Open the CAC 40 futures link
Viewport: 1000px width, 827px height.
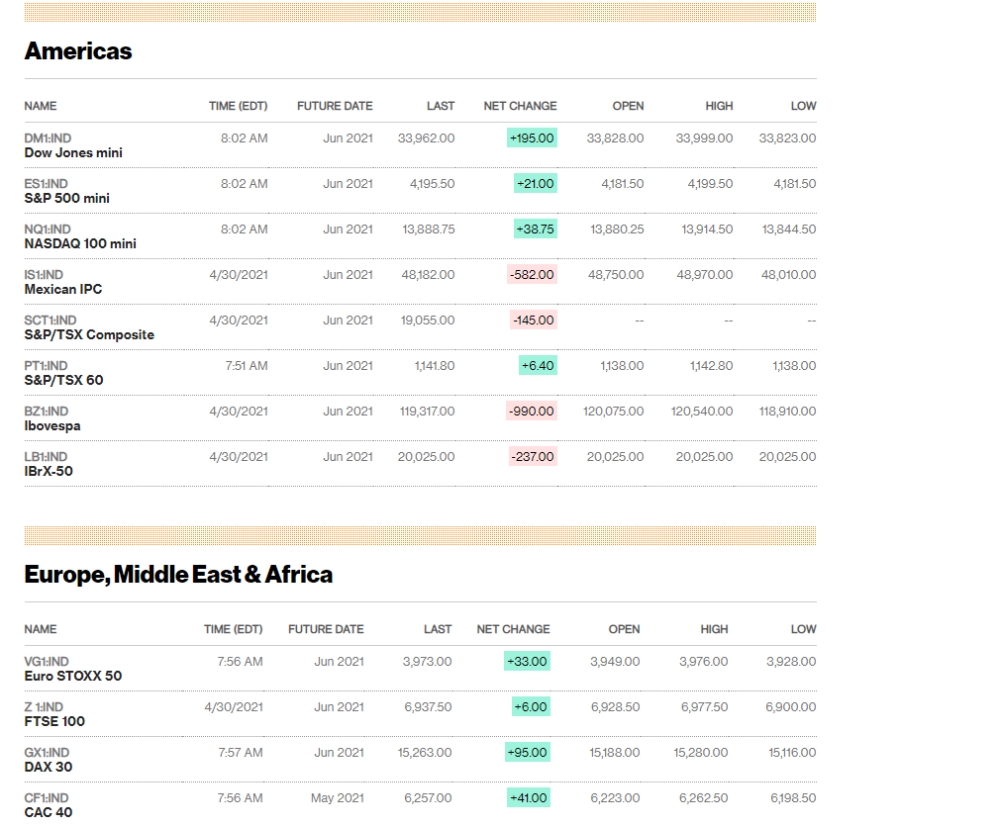pos(48,812)
